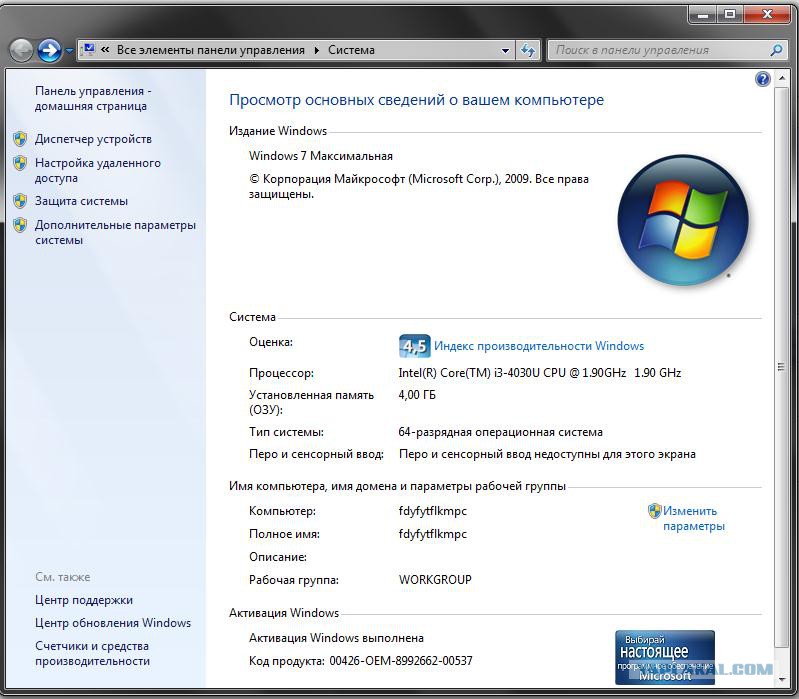799x699 pixels.
Task: Open 'Счетчики и средства производительности' link
Action: pos(92,653)
